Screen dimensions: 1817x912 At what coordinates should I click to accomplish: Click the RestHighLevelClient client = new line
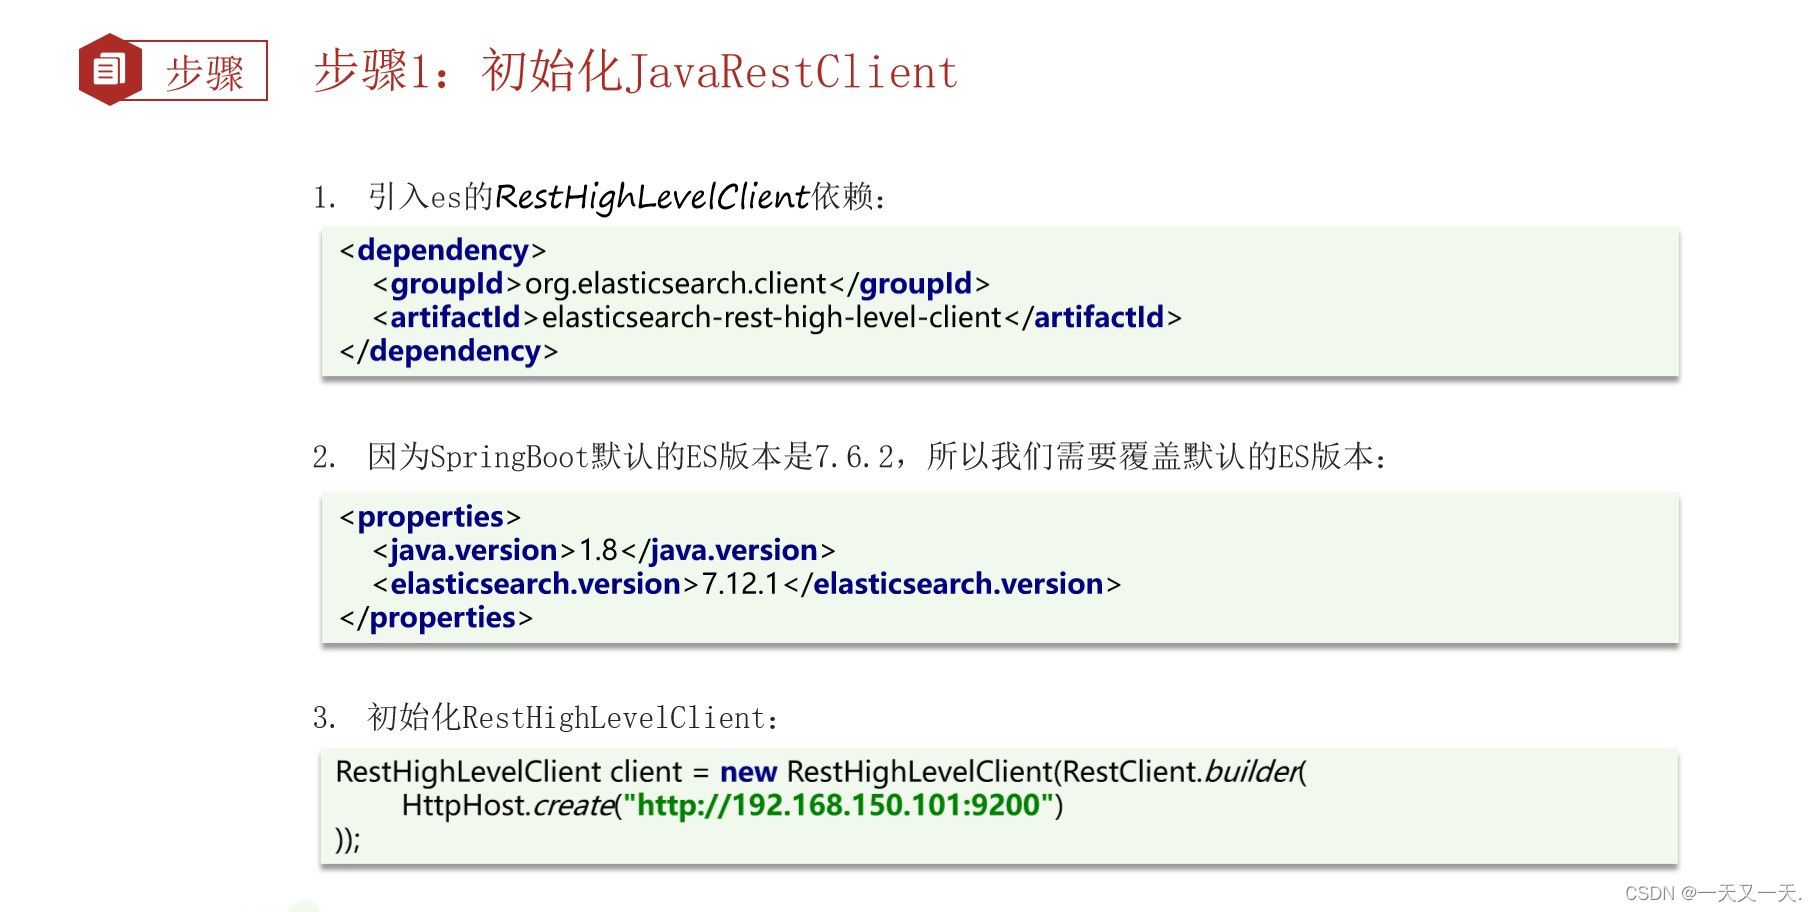point(821,772)
